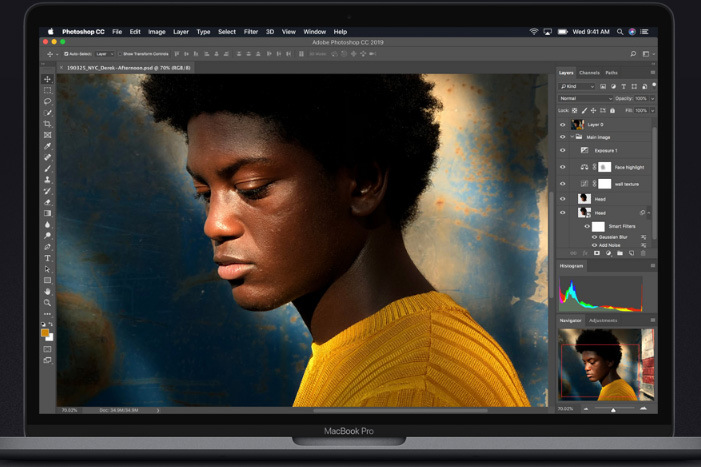Click the search icon in options bar
This screenshot has width=701, height=467.
633,53
